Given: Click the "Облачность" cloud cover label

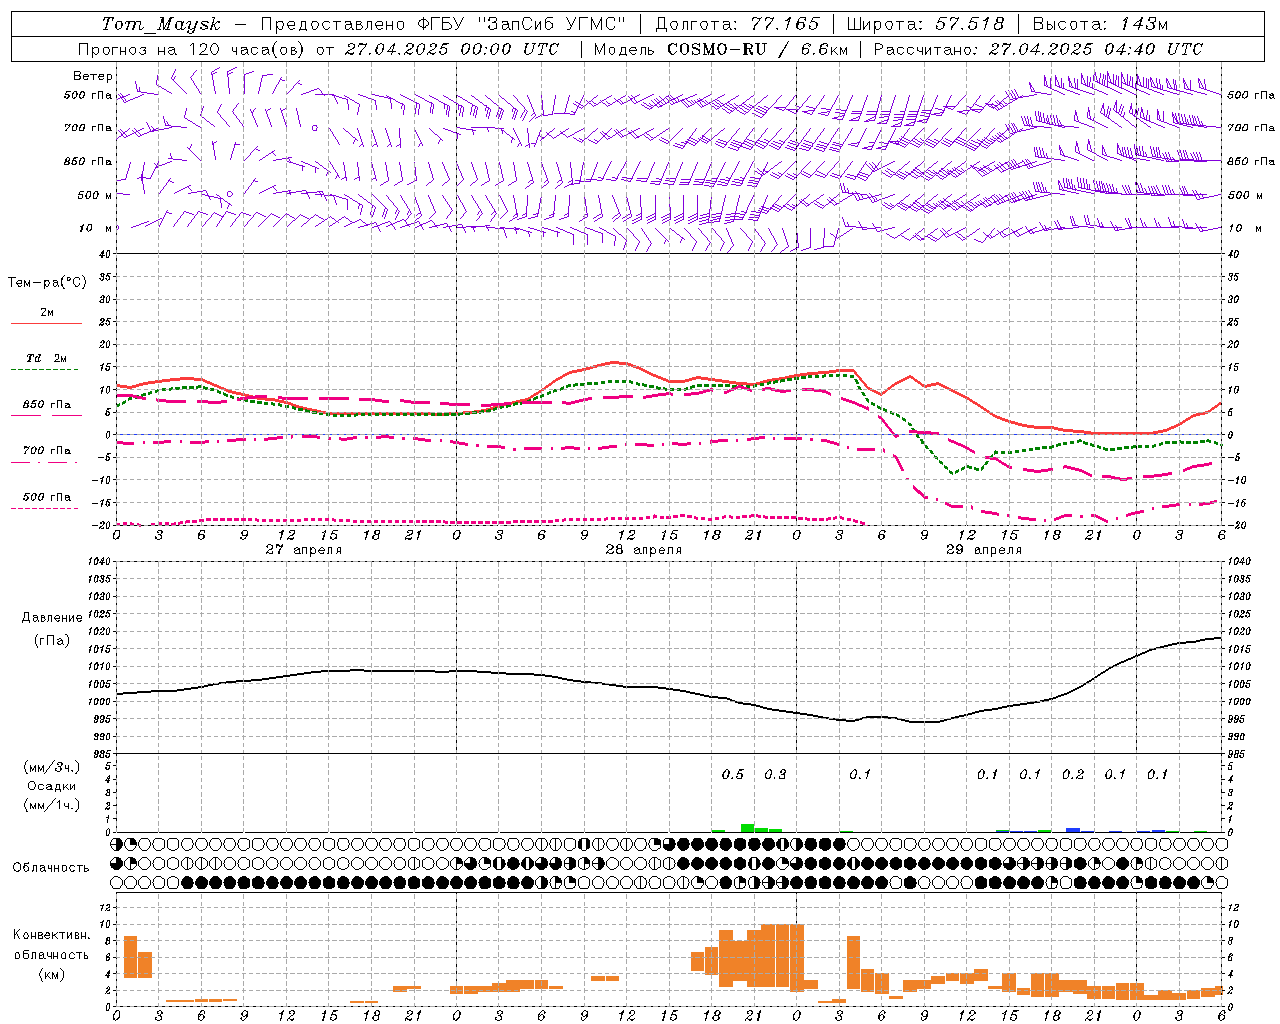Looking at the screenshot, I should pos(51,867).
